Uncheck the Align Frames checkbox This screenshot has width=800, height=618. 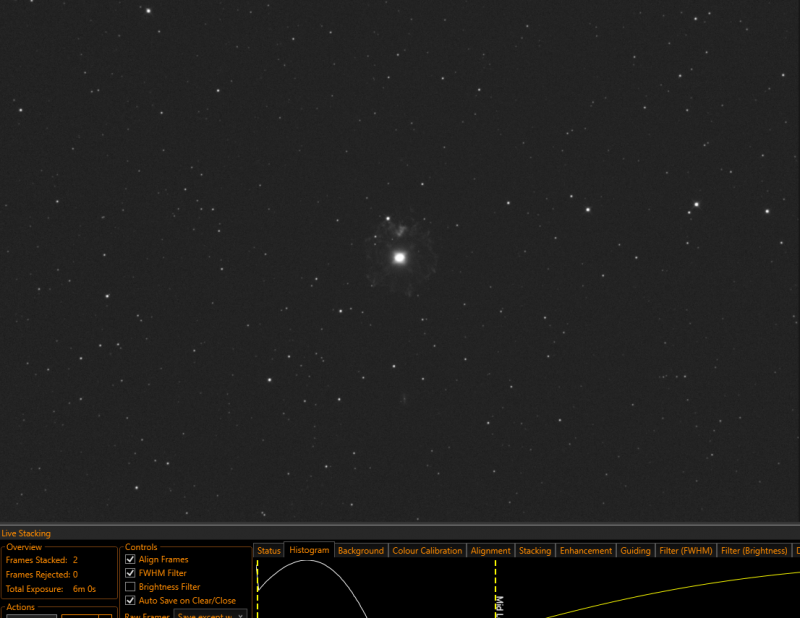tap(130, 559)
